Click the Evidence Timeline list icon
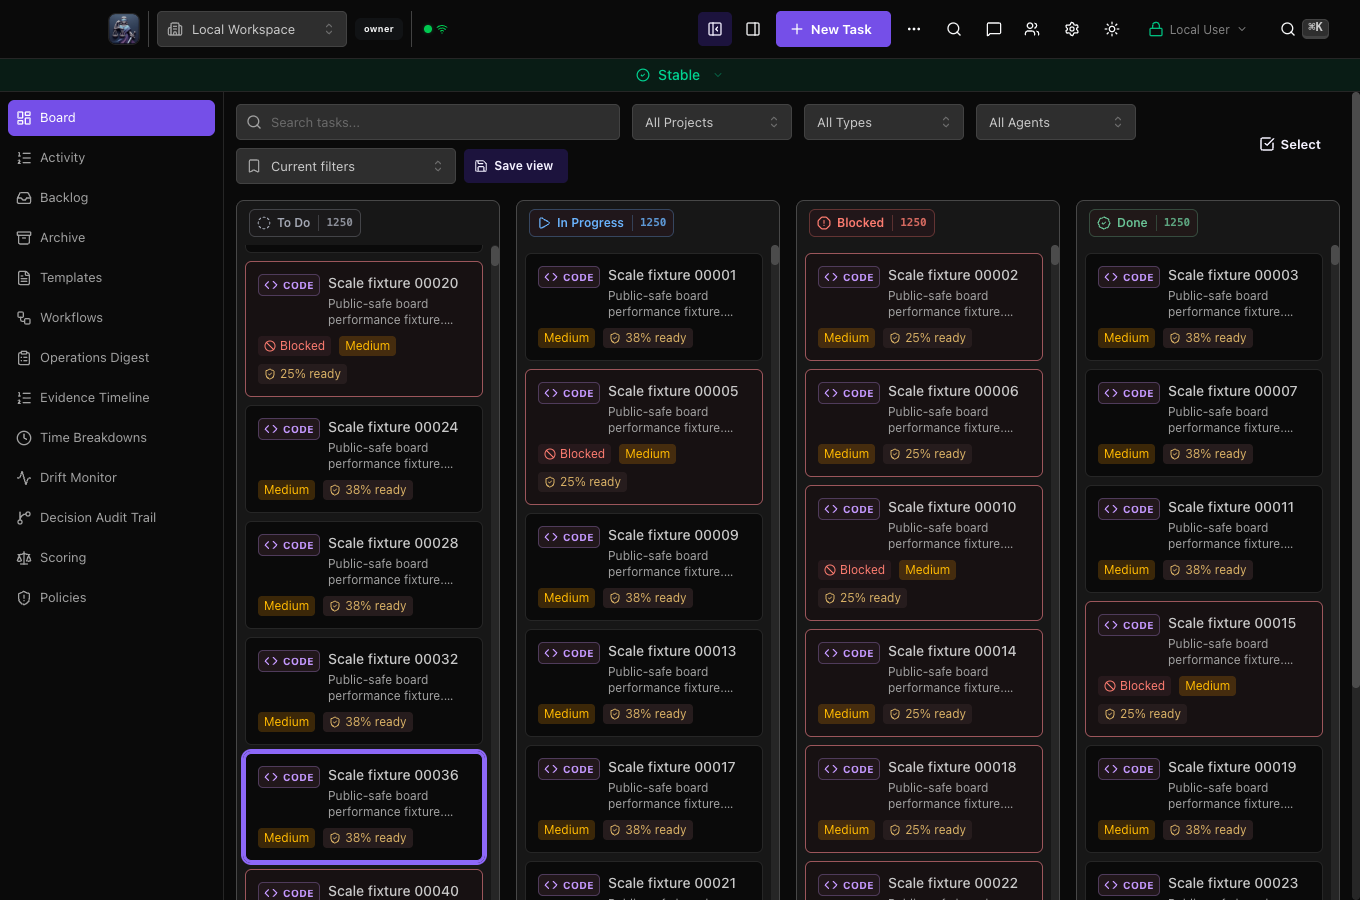 pyautogui.click(x=24, y=398)
